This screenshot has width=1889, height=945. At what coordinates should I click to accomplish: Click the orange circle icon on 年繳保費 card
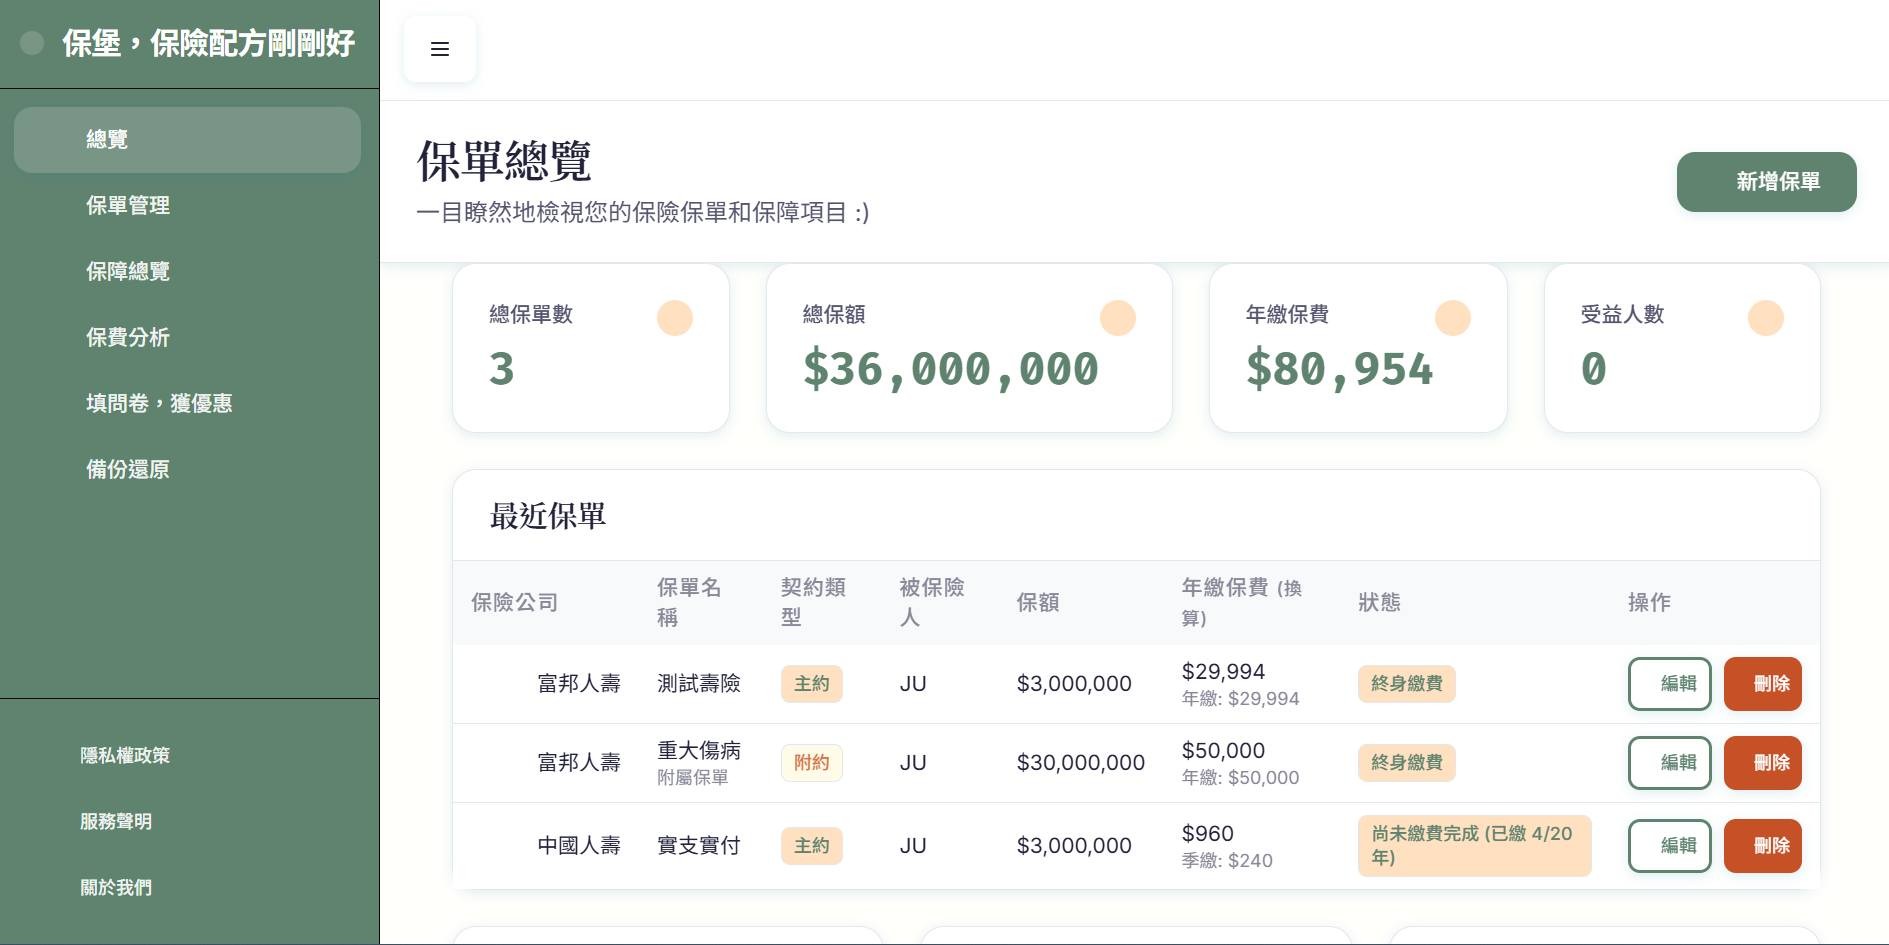coord(1452,318)
